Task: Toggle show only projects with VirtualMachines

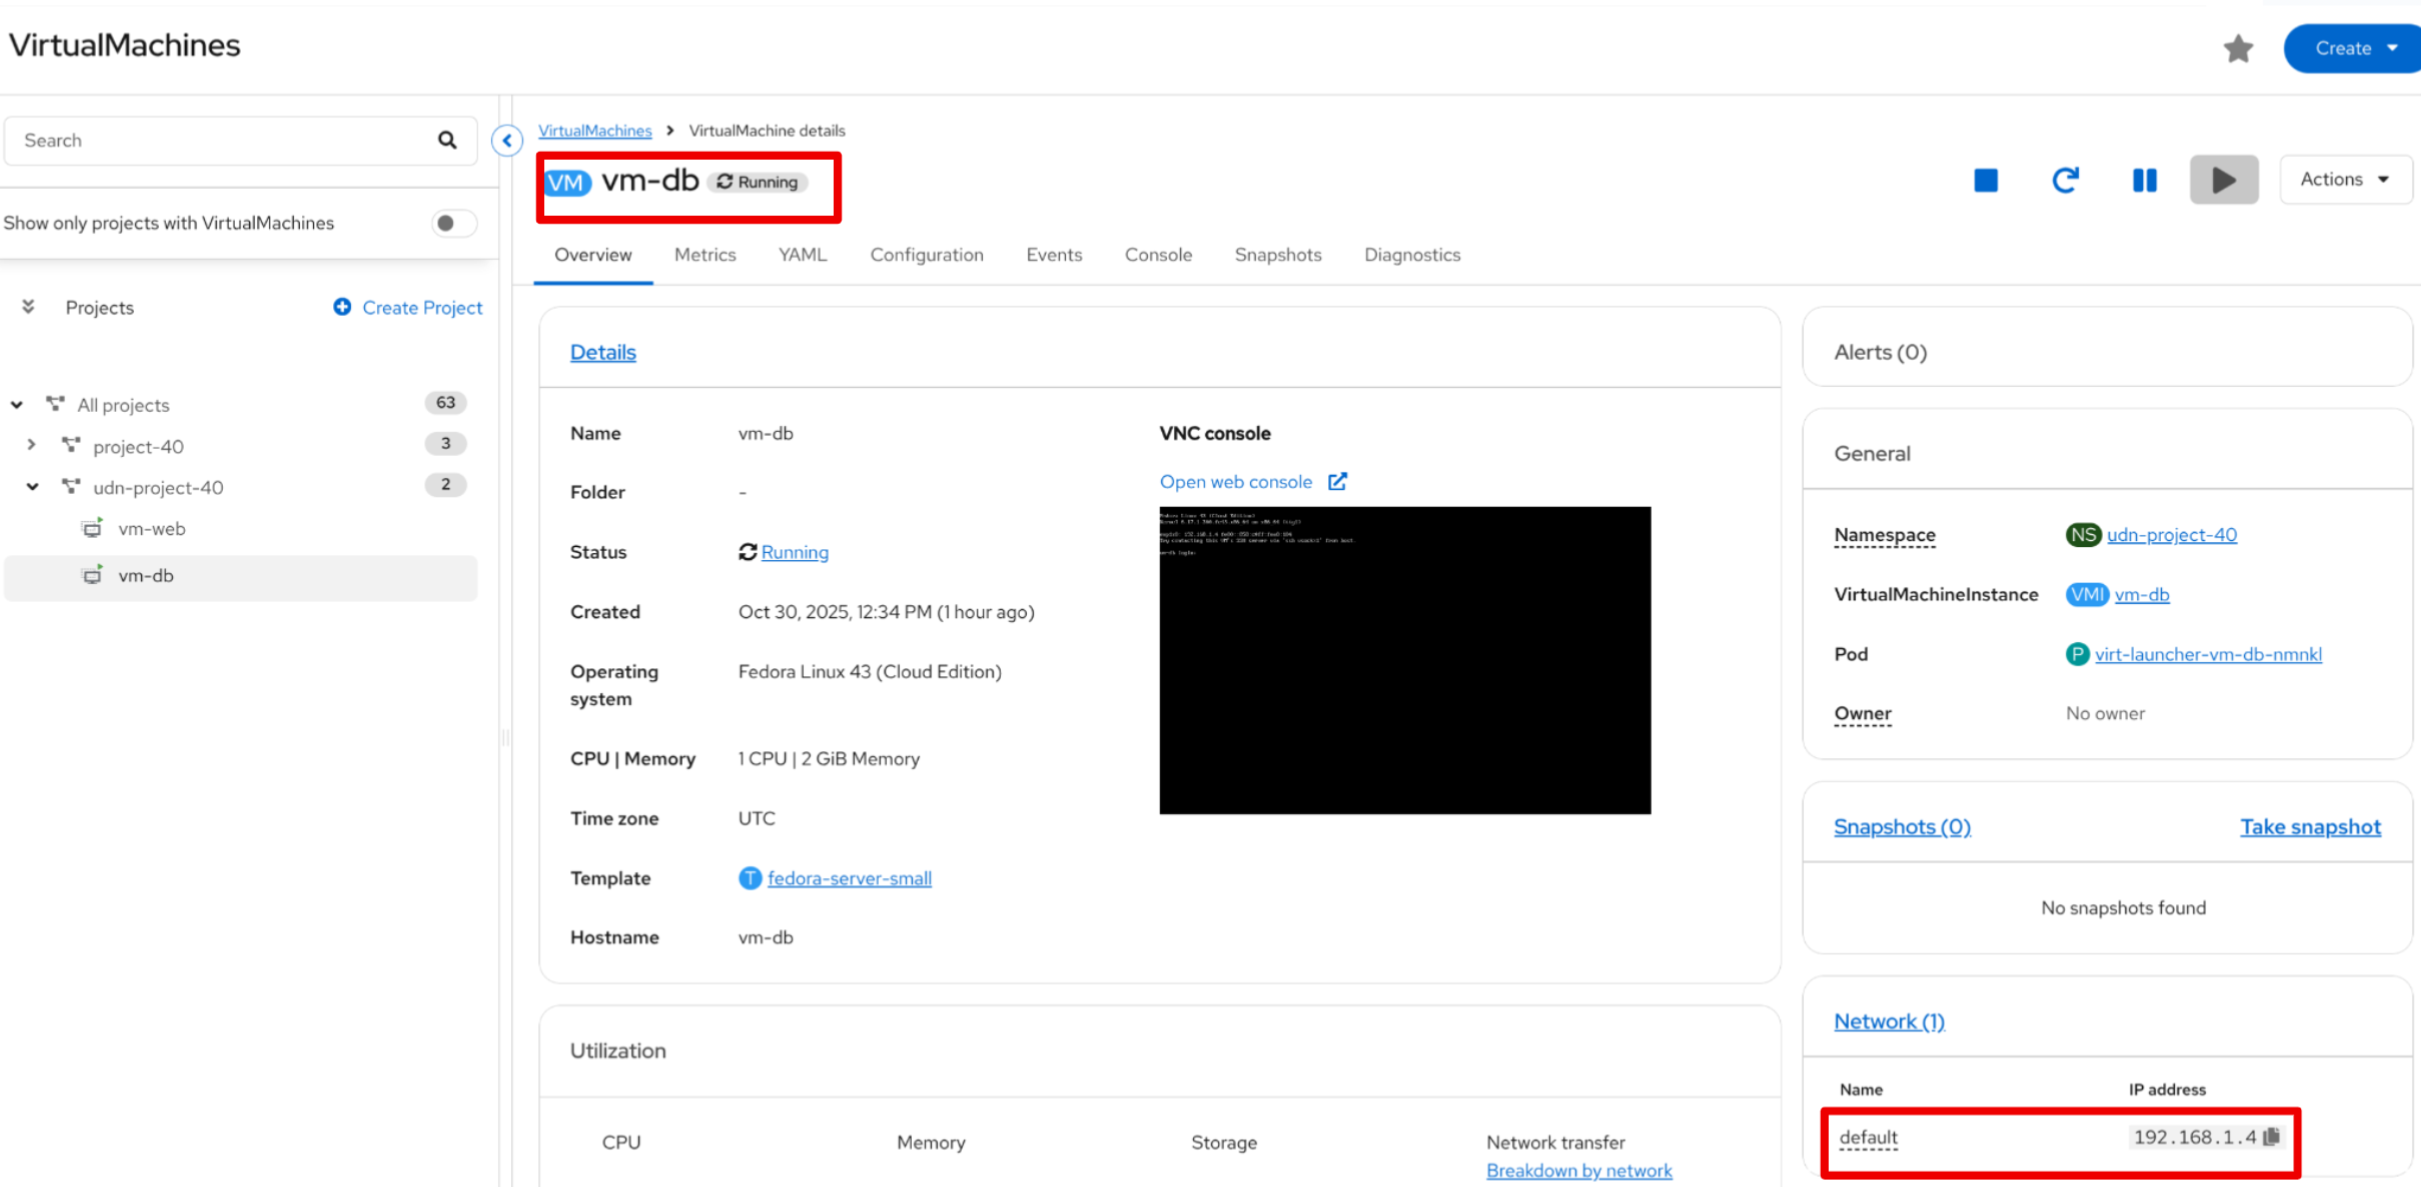Action: pos(452,223)
